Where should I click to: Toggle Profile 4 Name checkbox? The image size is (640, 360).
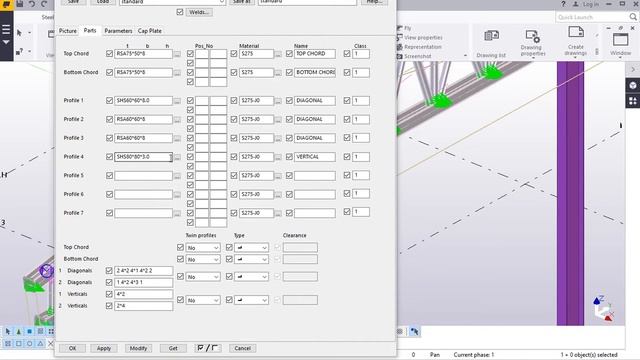click(289, 157)
